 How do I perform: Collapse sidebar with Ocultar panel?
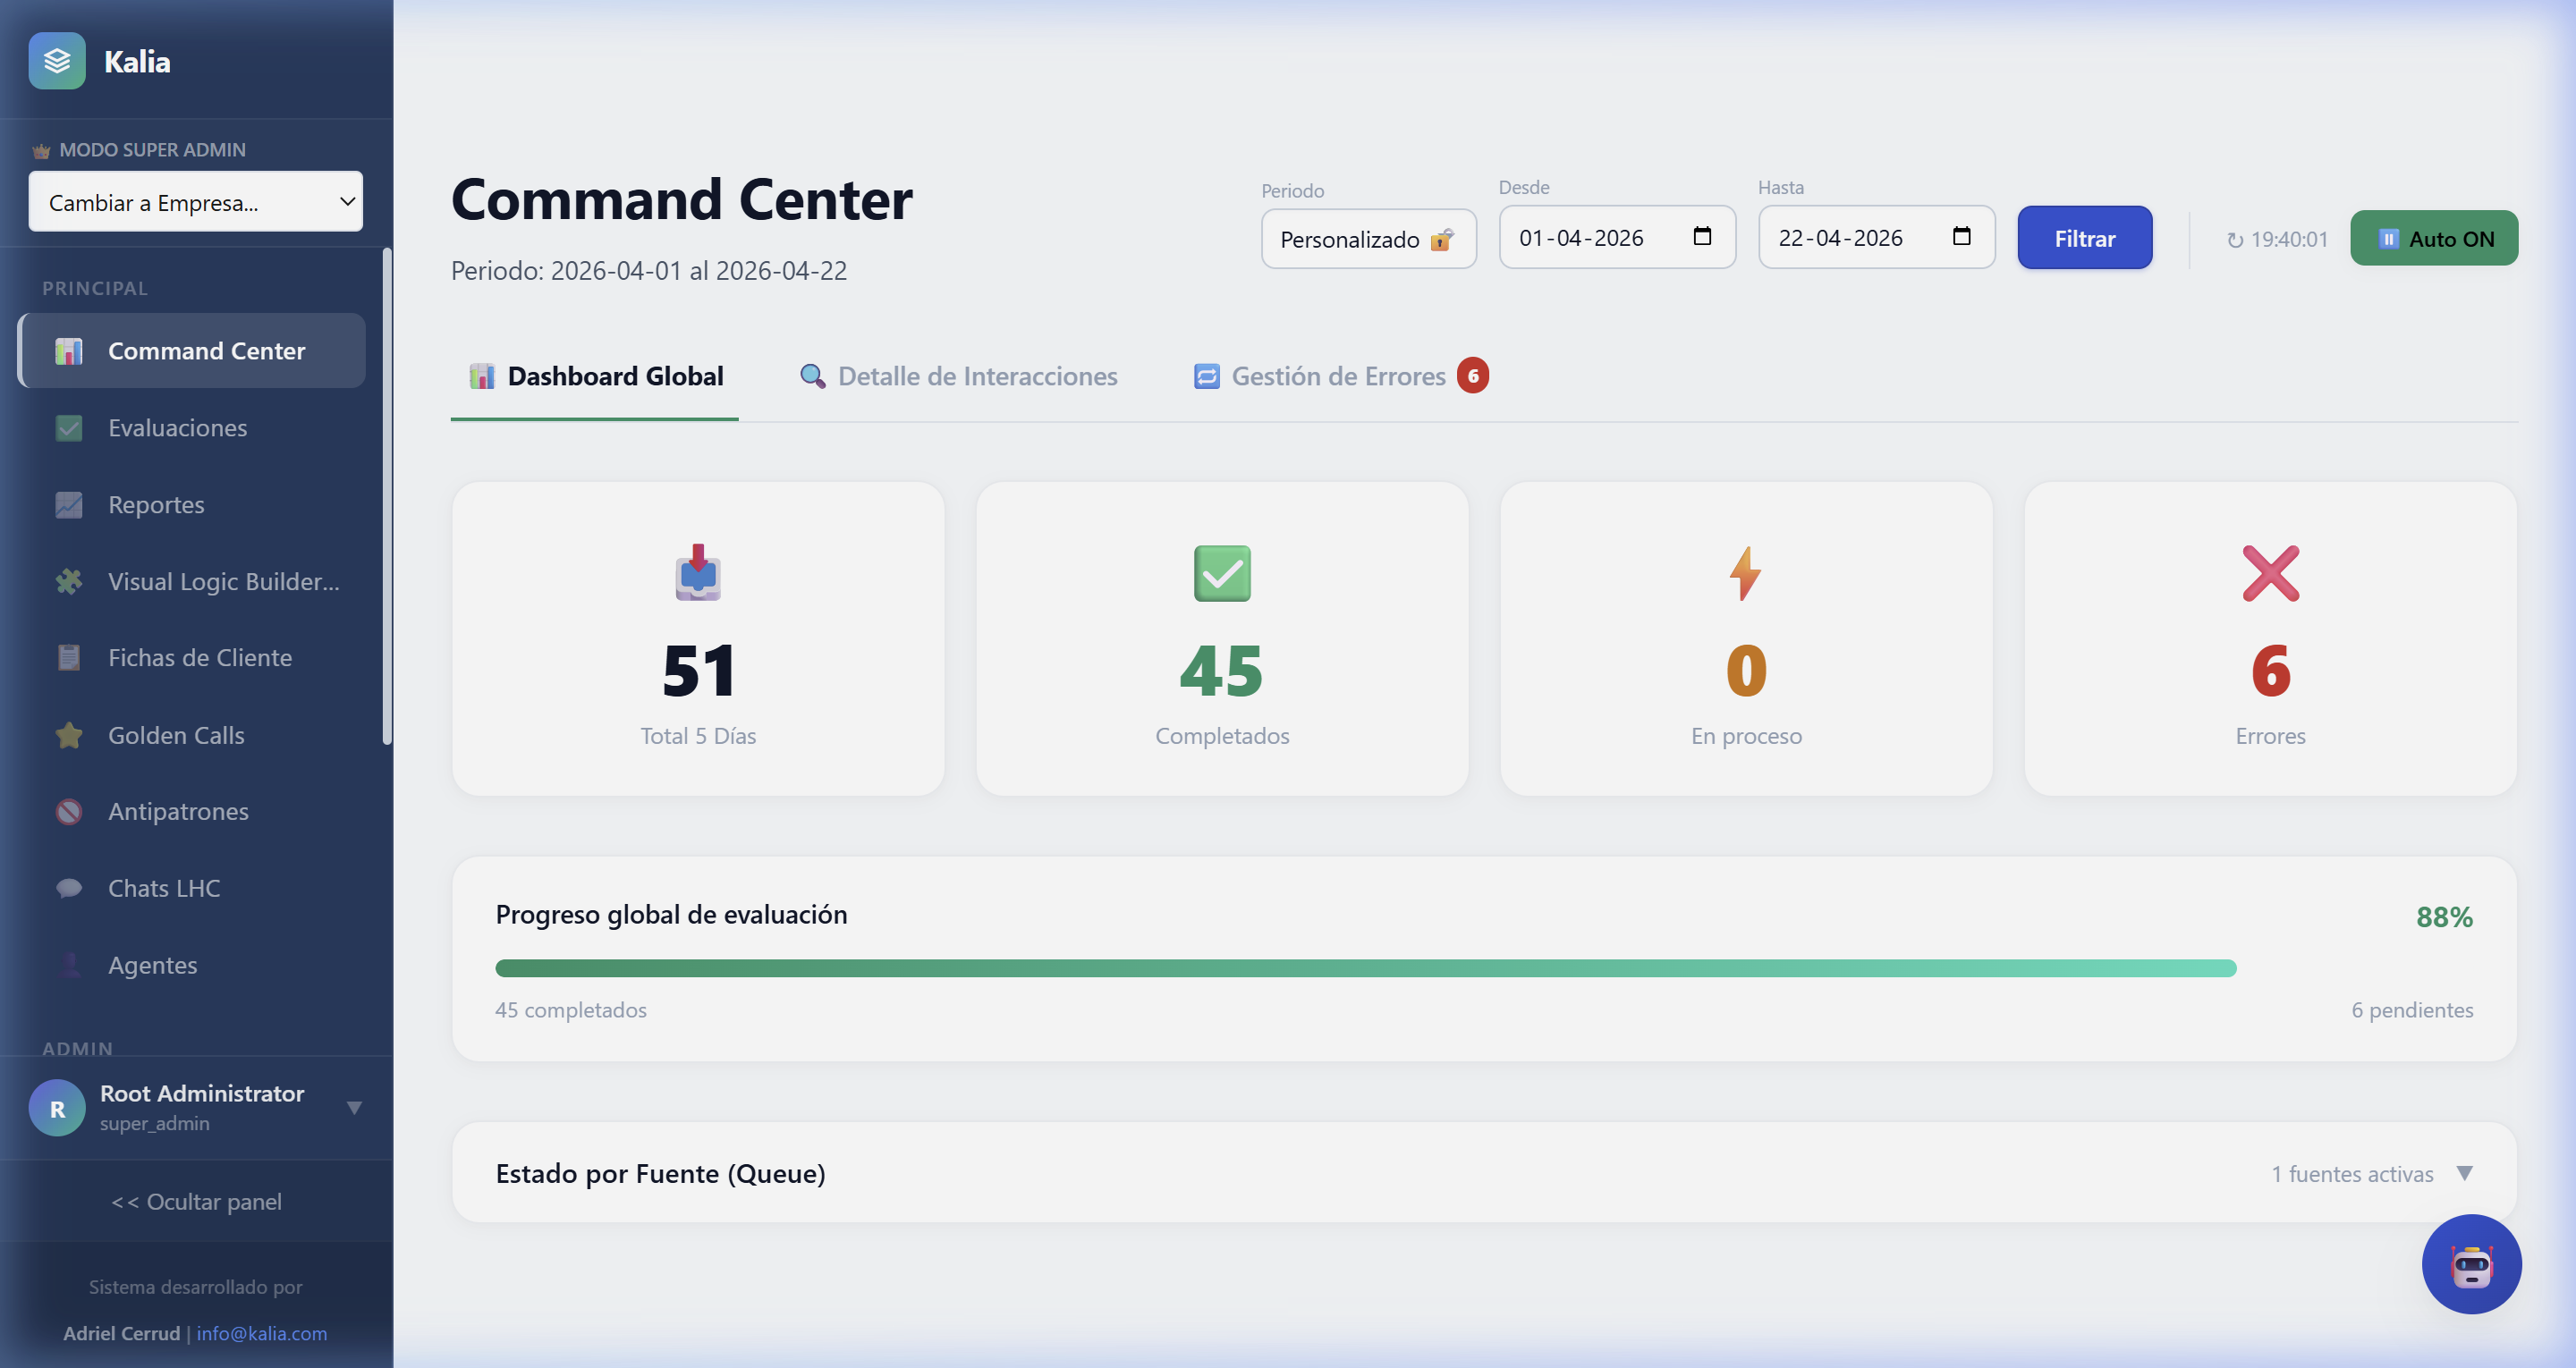(196, 1201)
